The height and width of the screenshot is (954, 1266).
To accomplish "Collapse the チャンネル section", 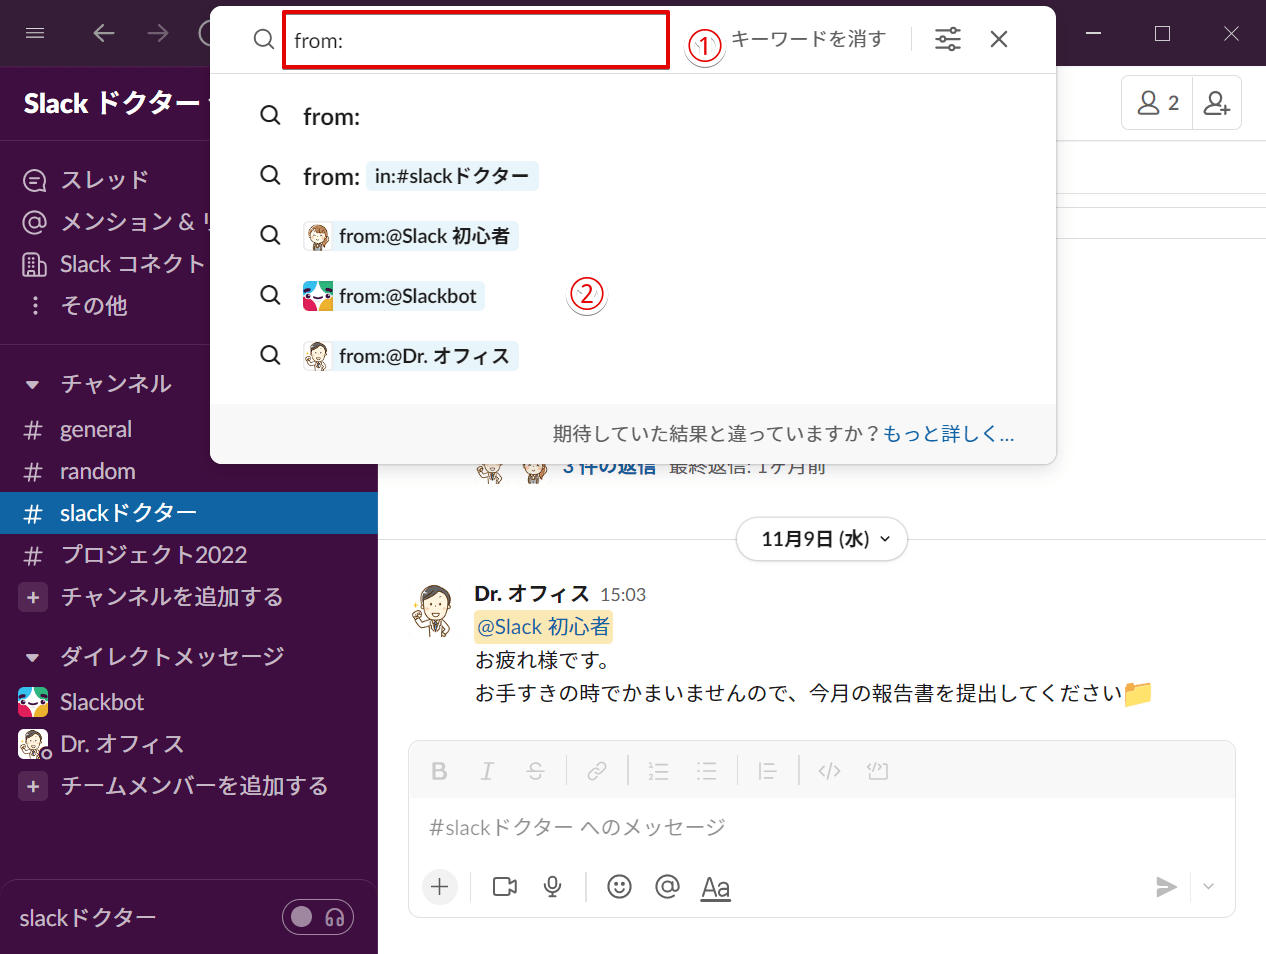I will pos(32,384).
